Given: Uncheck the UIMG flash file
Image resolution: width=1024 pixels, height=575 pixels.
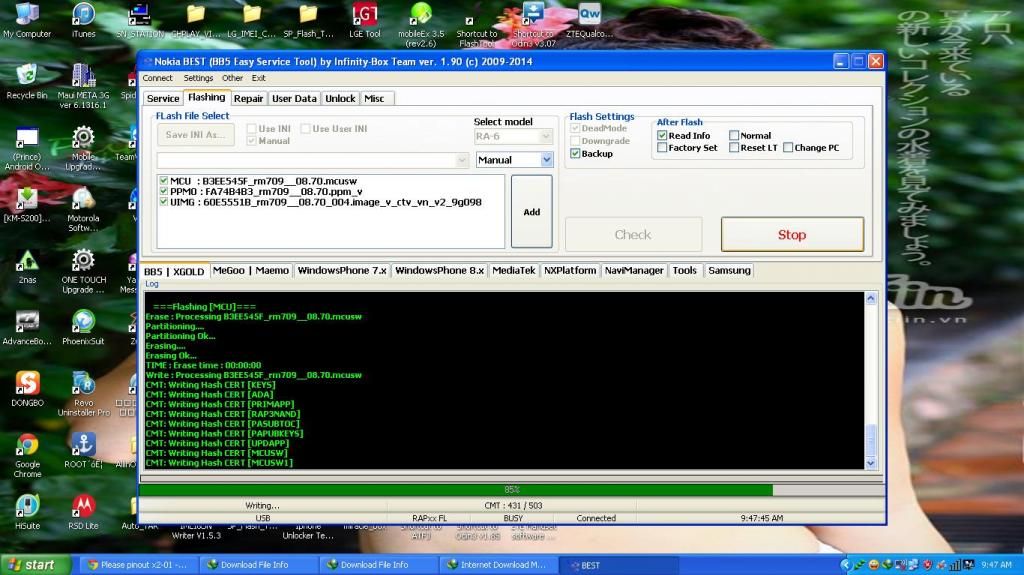Looking at the screenshot, I should 164,202.
